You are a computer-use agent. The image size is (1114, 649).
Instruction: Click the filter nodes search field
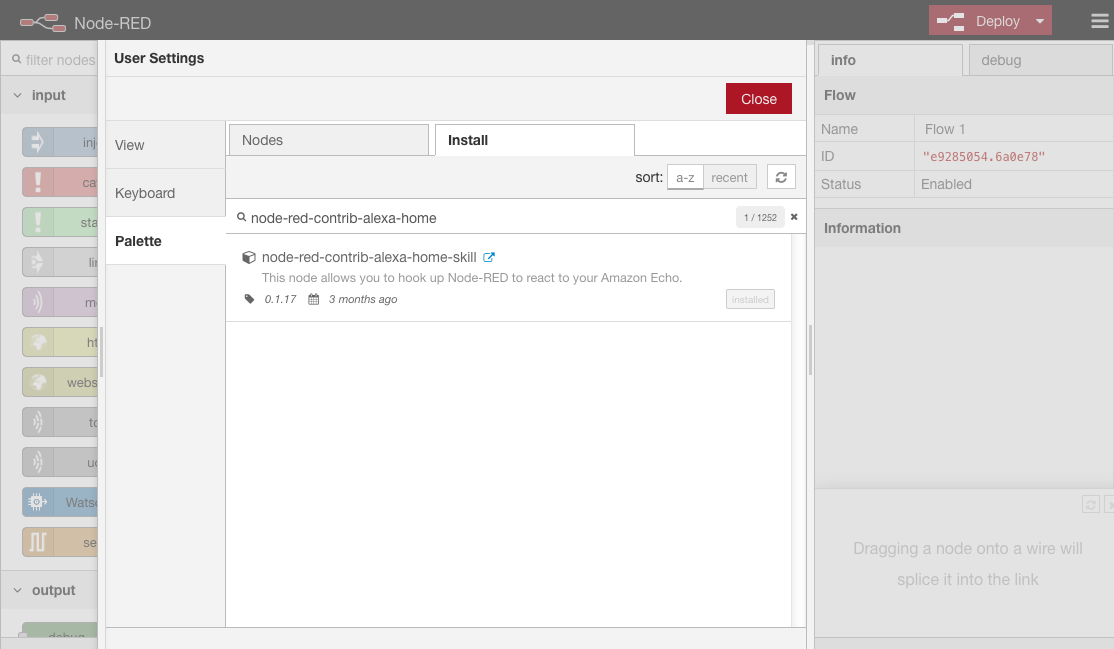[x=54, y=60]
